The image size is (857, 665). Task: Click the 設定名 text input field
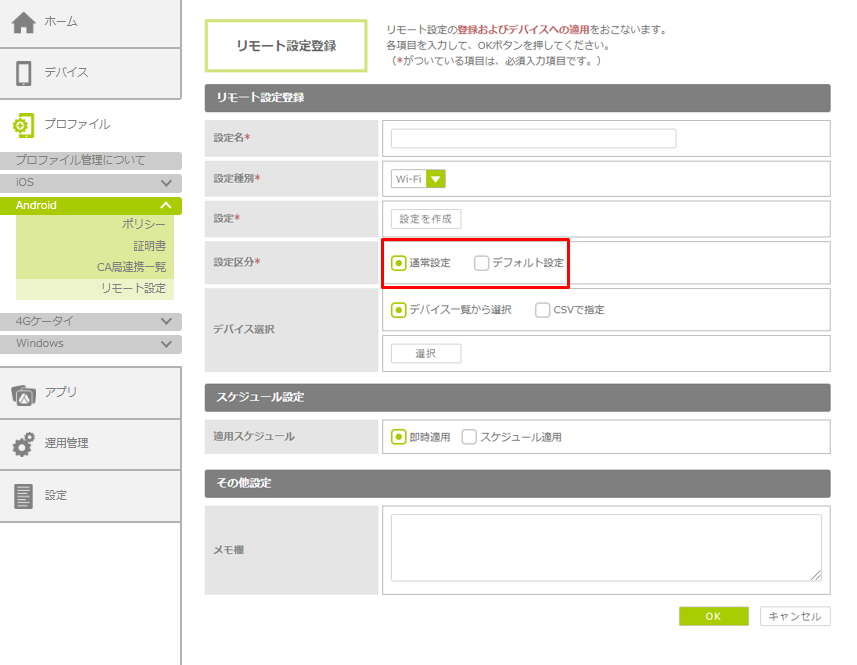pos(533,139)
